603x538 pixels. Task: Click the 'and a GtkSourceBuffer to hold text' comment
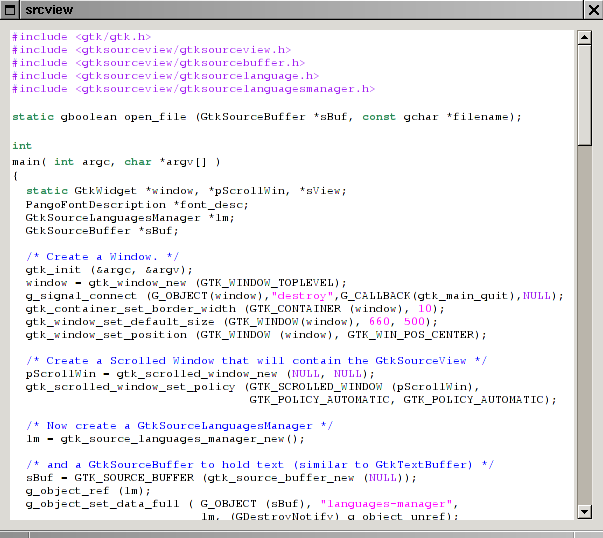pos(260,465)
